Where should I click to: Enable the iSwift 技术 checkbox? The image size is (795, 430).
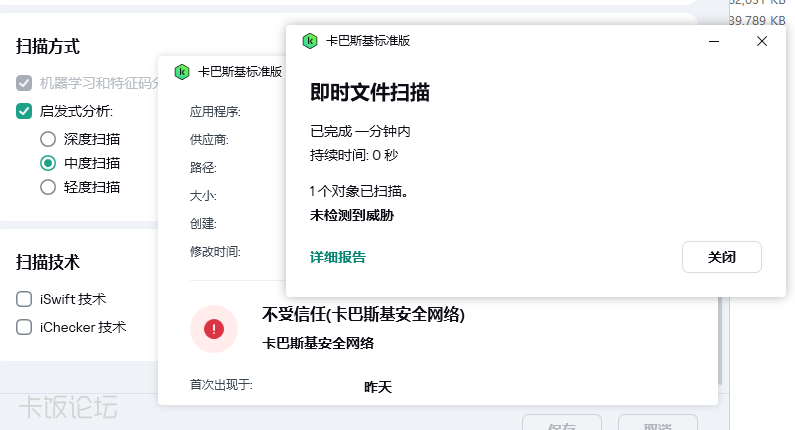(24, 299)
